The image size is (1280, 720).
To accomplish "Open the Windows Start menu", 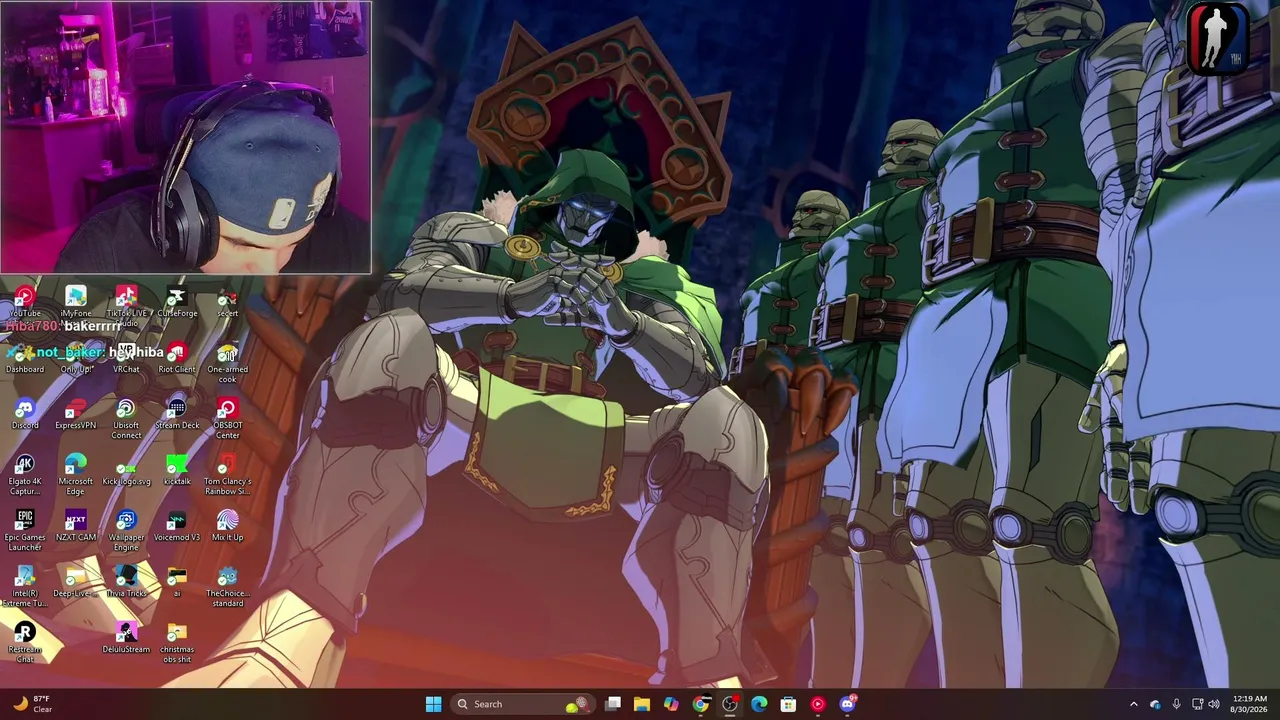I will click(x=433, y=704).
